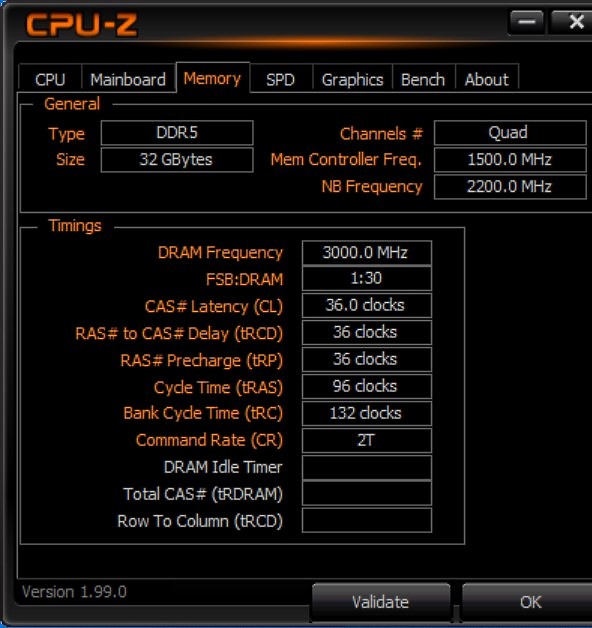Click the 1:30 FSB:DRAM ratio value

(366, 278)
